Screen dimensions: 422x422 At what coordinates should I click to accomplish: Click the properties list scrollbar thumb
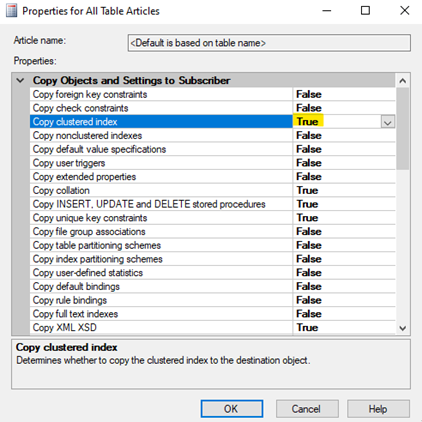point(403,129)
